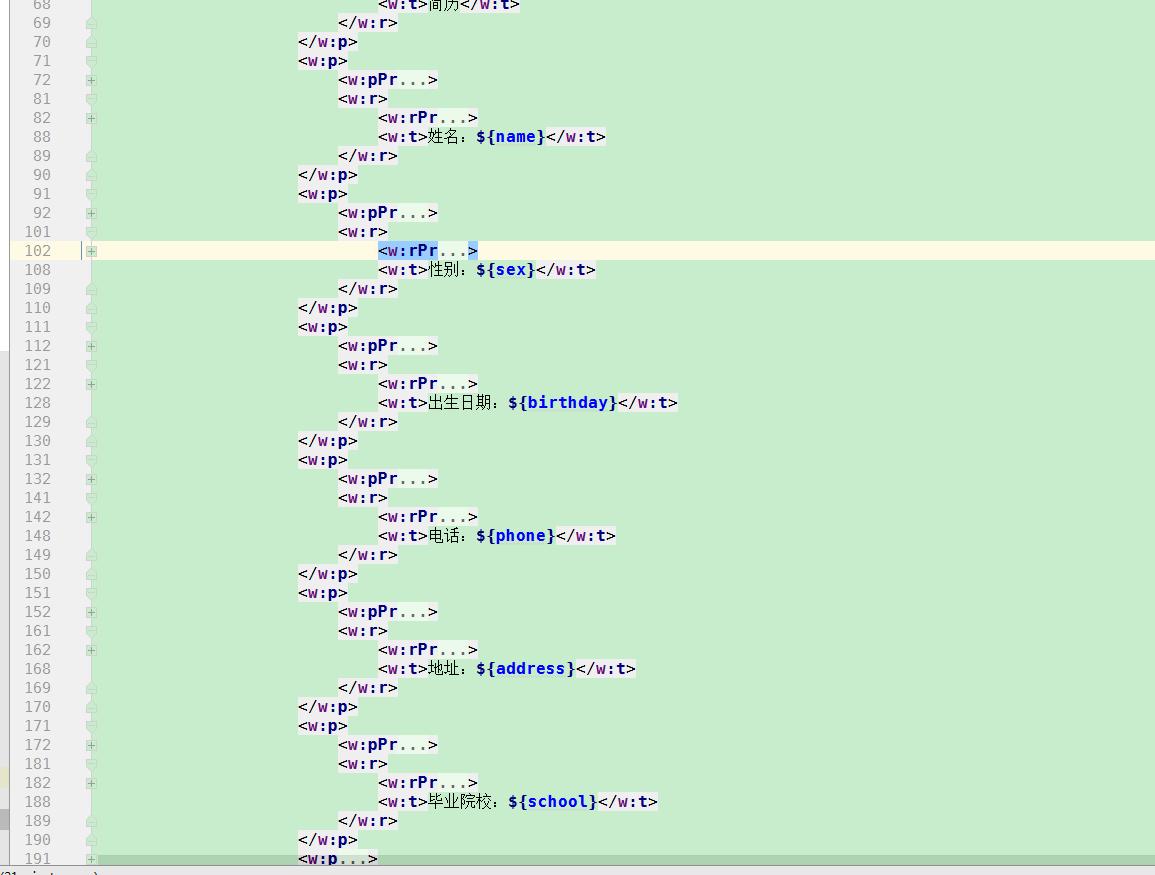Click the 出生日期 text in line 128
1155x875 pixels.
click(x=460, y=404)
